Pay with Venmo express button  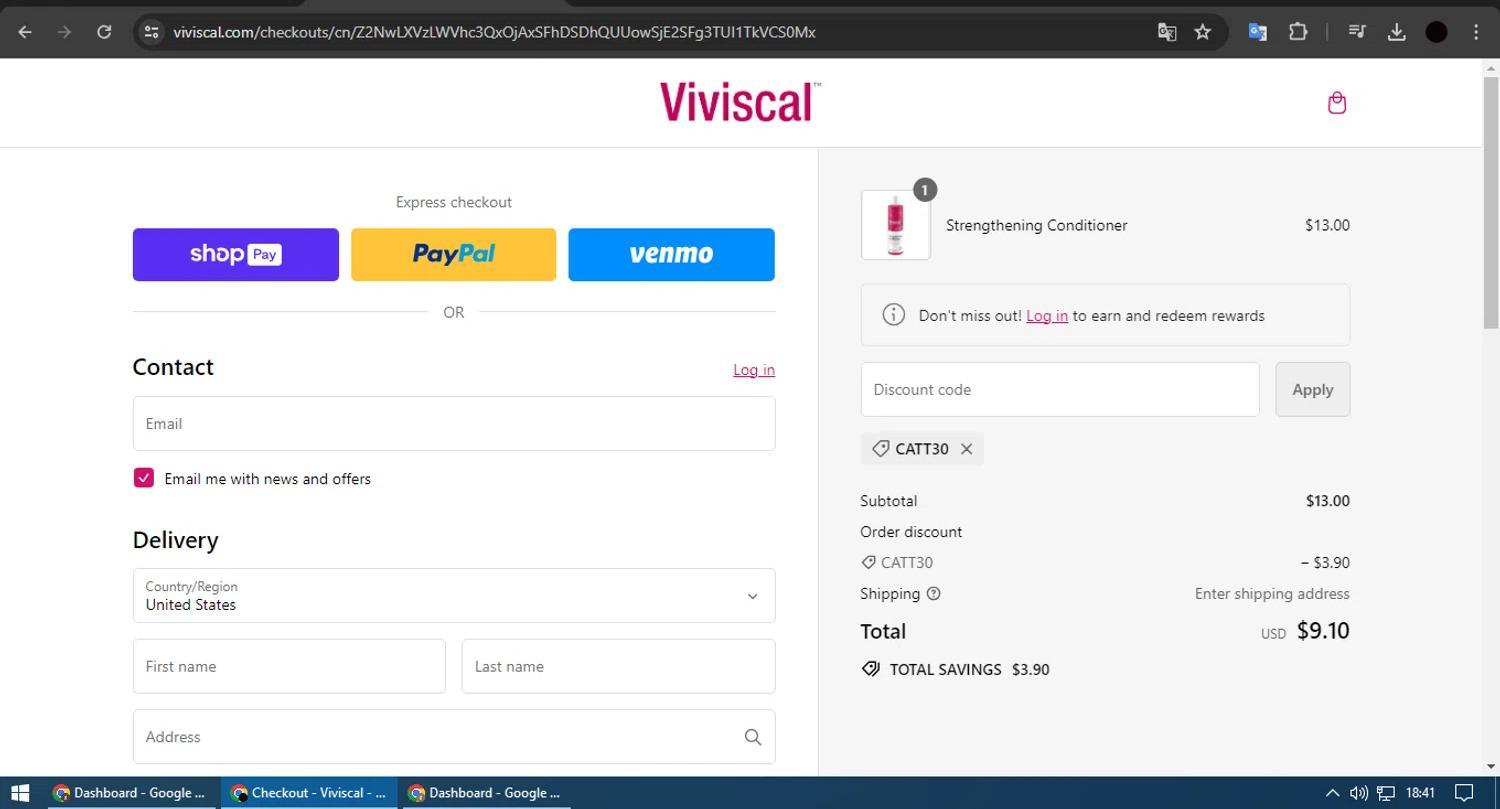click(672, 254)
